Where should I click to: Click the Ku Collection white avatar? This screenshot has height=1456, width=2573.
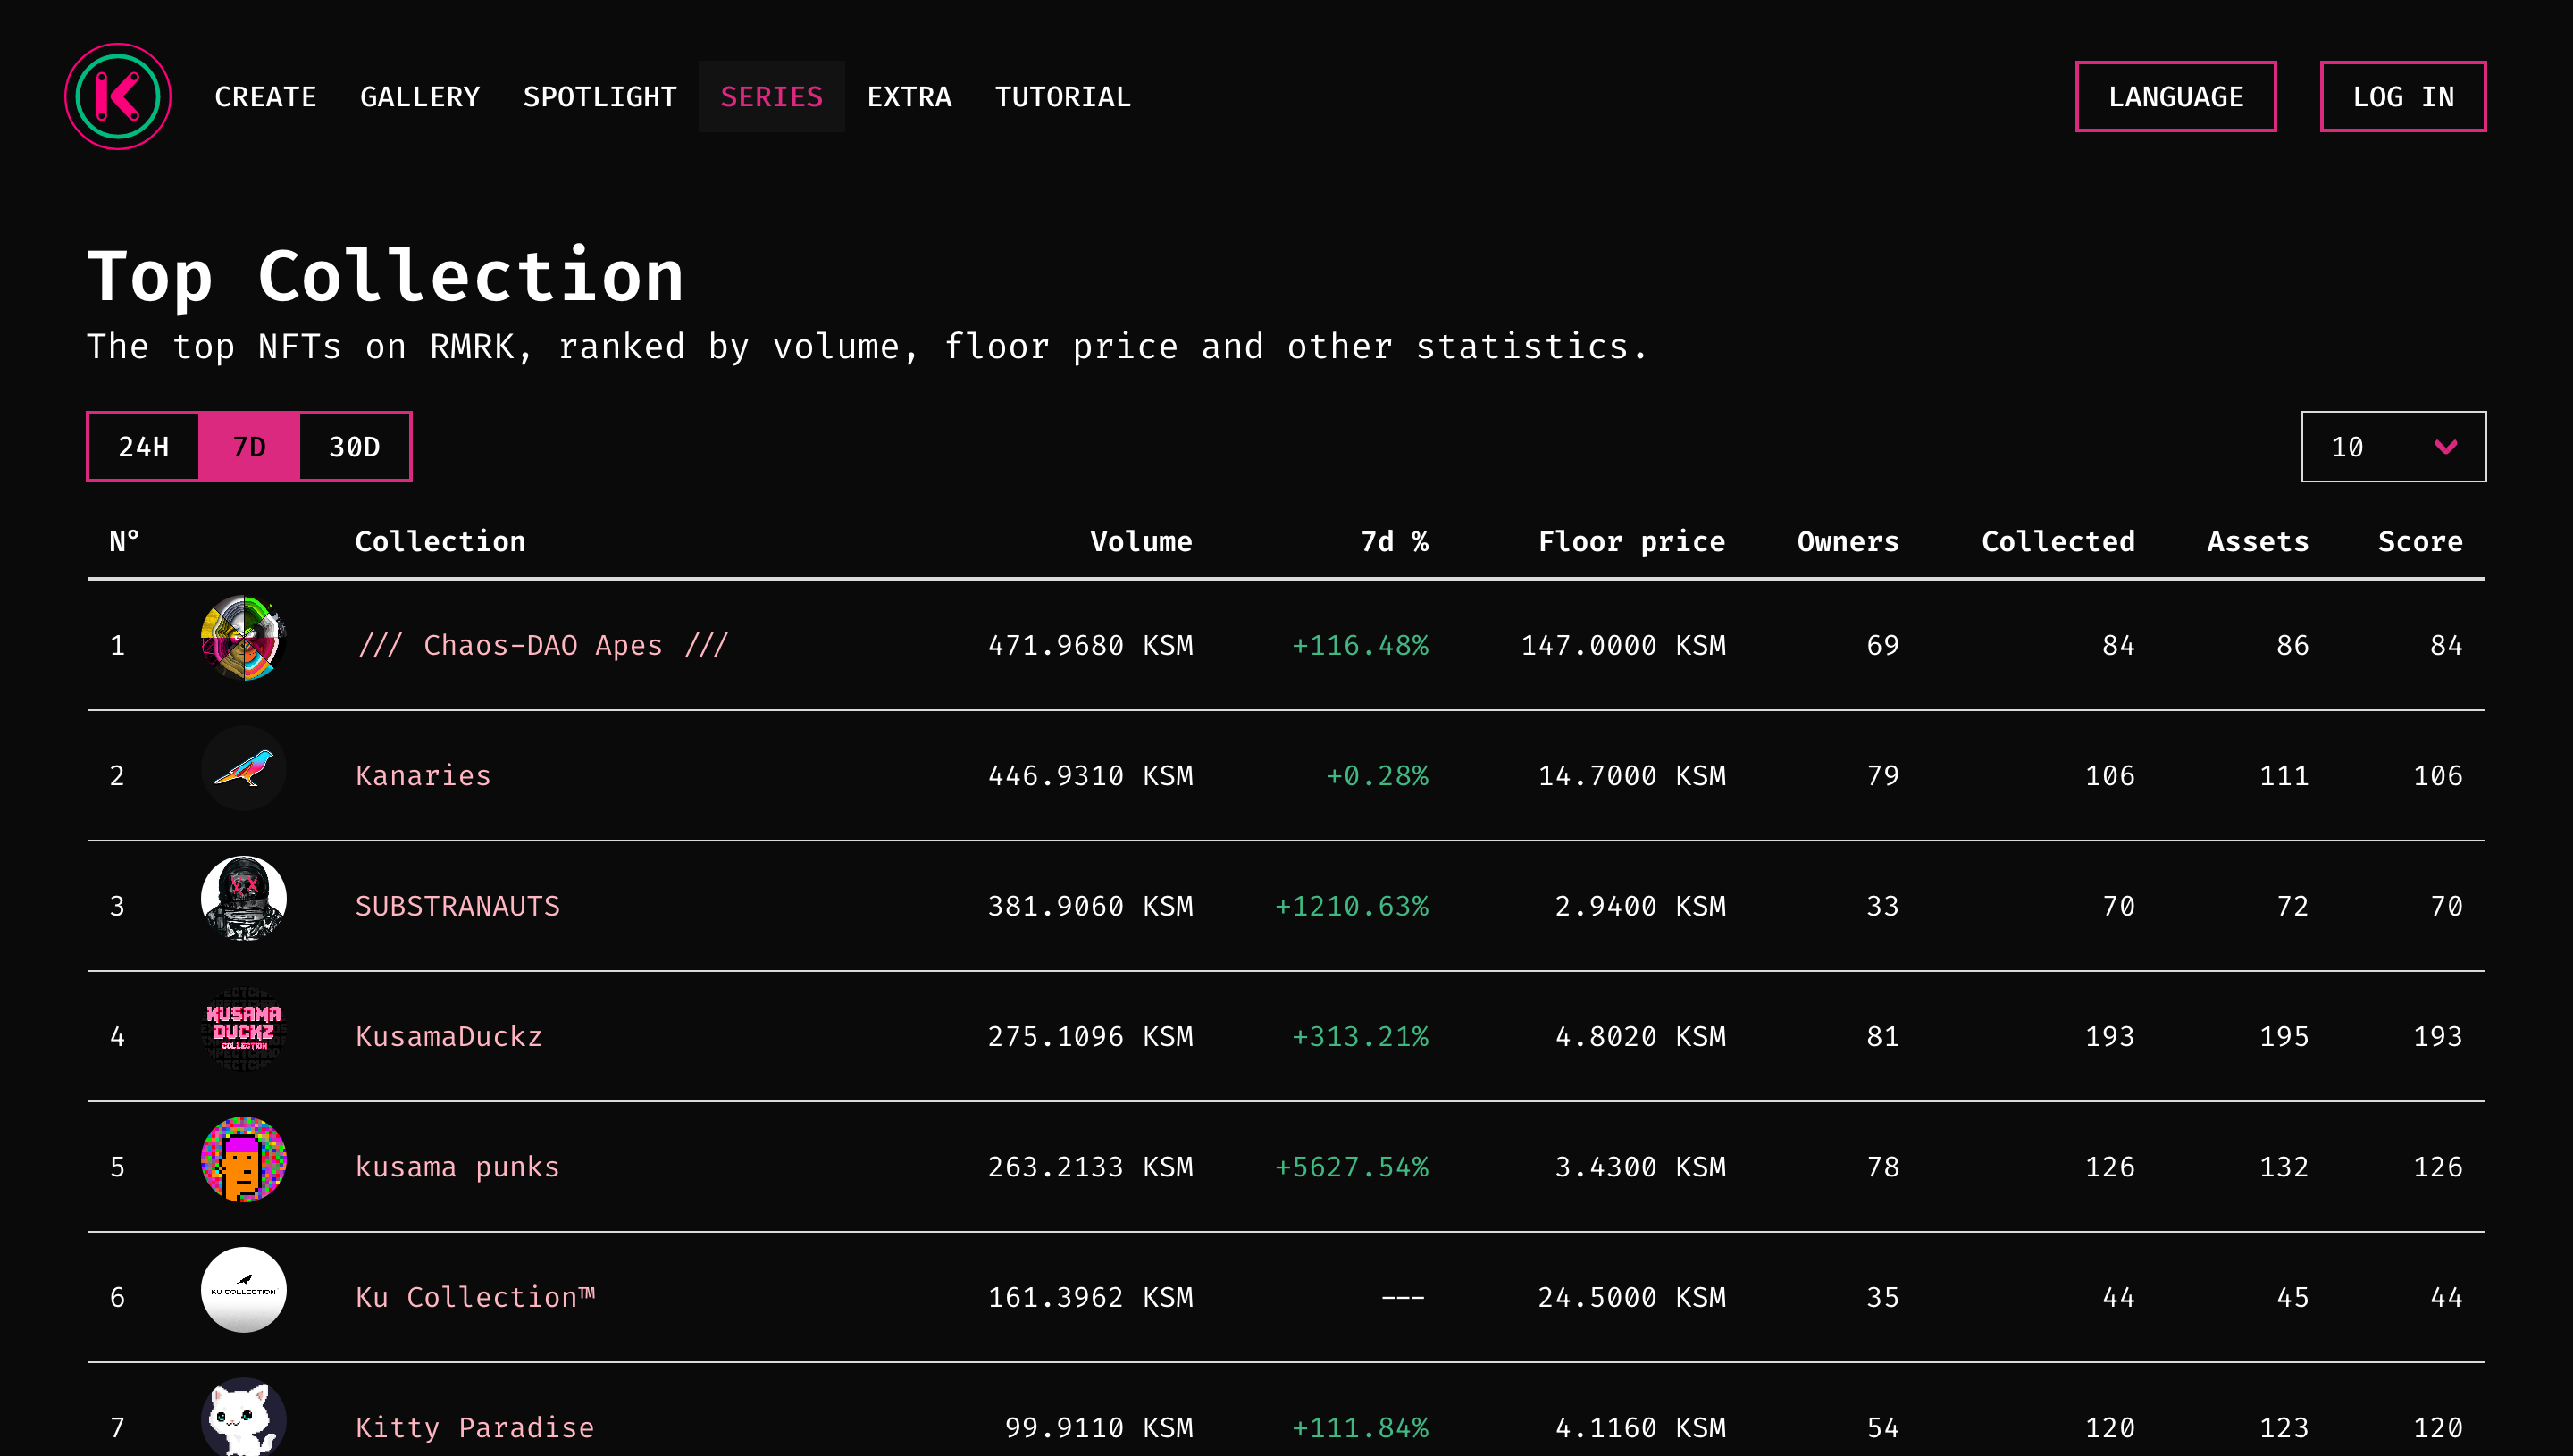point(243,1290)
